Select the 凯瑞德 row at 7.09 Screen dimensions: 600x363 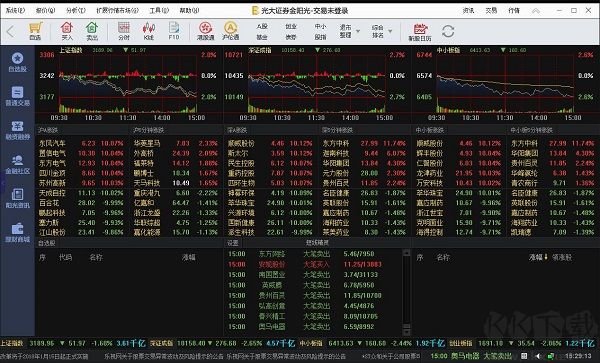tap(553, 232)
